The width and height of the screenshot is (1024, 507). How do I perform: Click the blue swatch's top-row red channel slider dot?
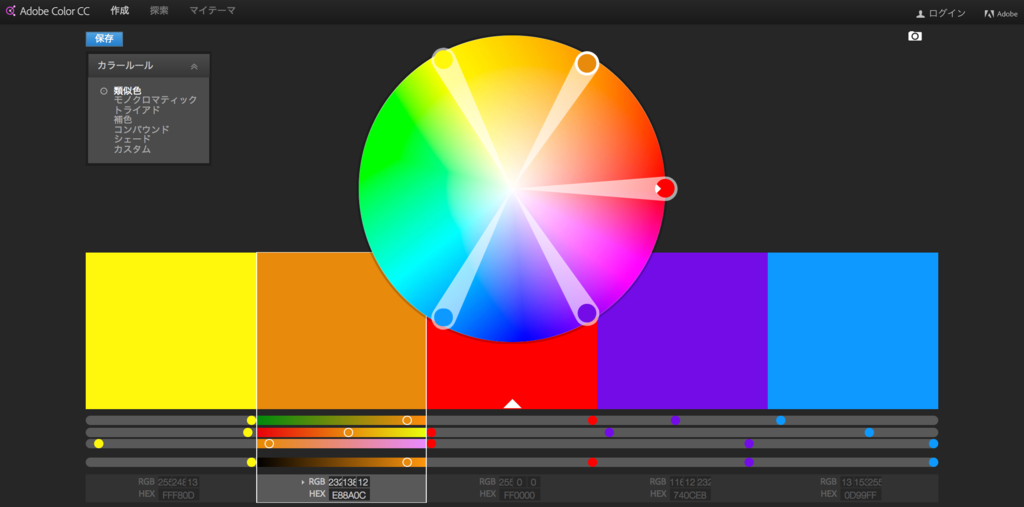780,420
